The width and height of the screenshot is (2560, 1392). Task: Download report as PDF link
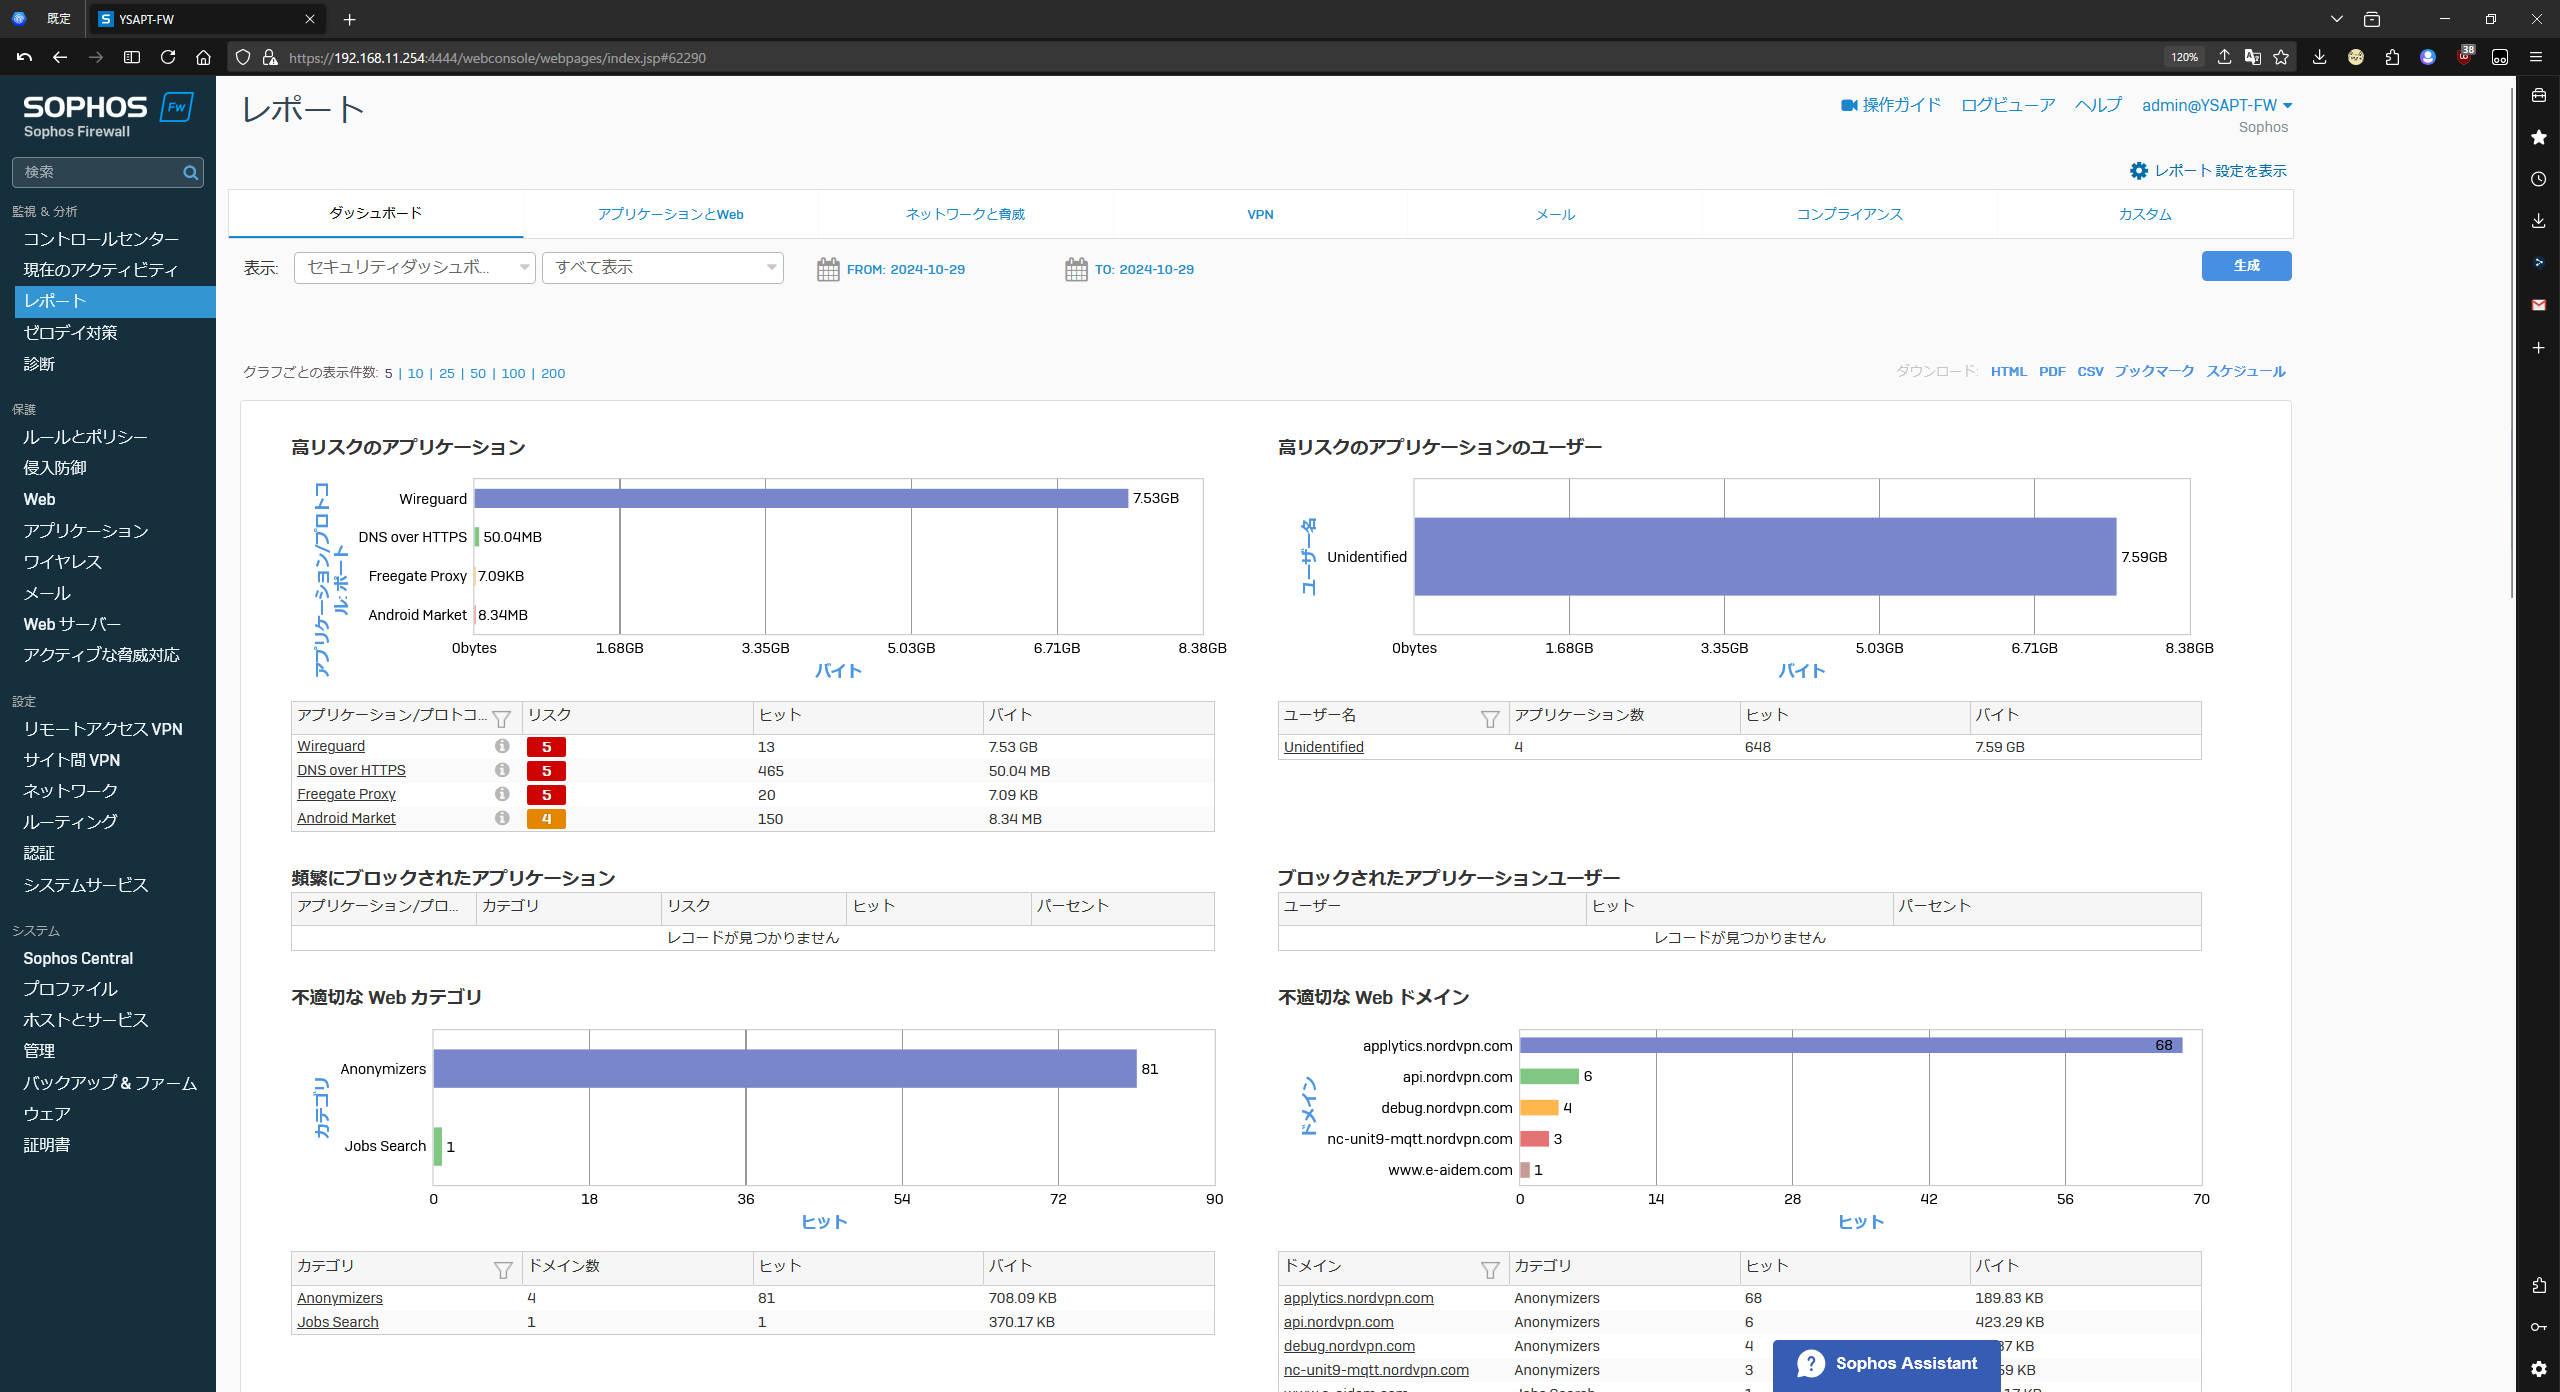[x=2052, y=372]
